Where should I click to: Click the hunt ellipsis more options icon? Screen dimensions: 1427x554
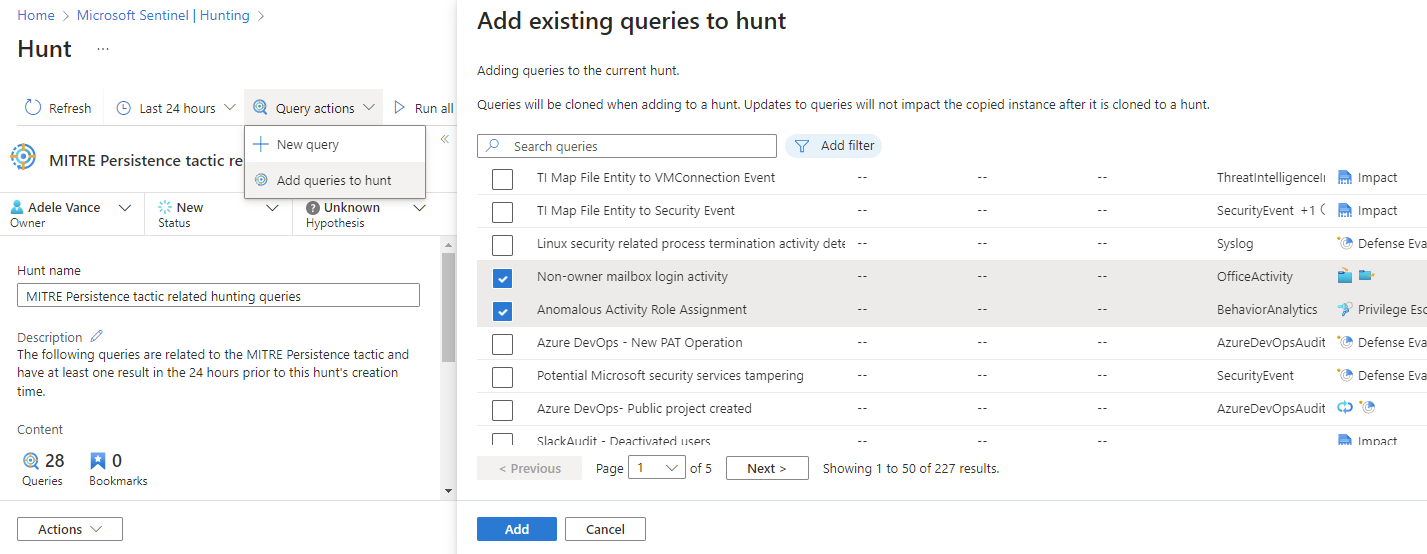click(x=103, y=49)
